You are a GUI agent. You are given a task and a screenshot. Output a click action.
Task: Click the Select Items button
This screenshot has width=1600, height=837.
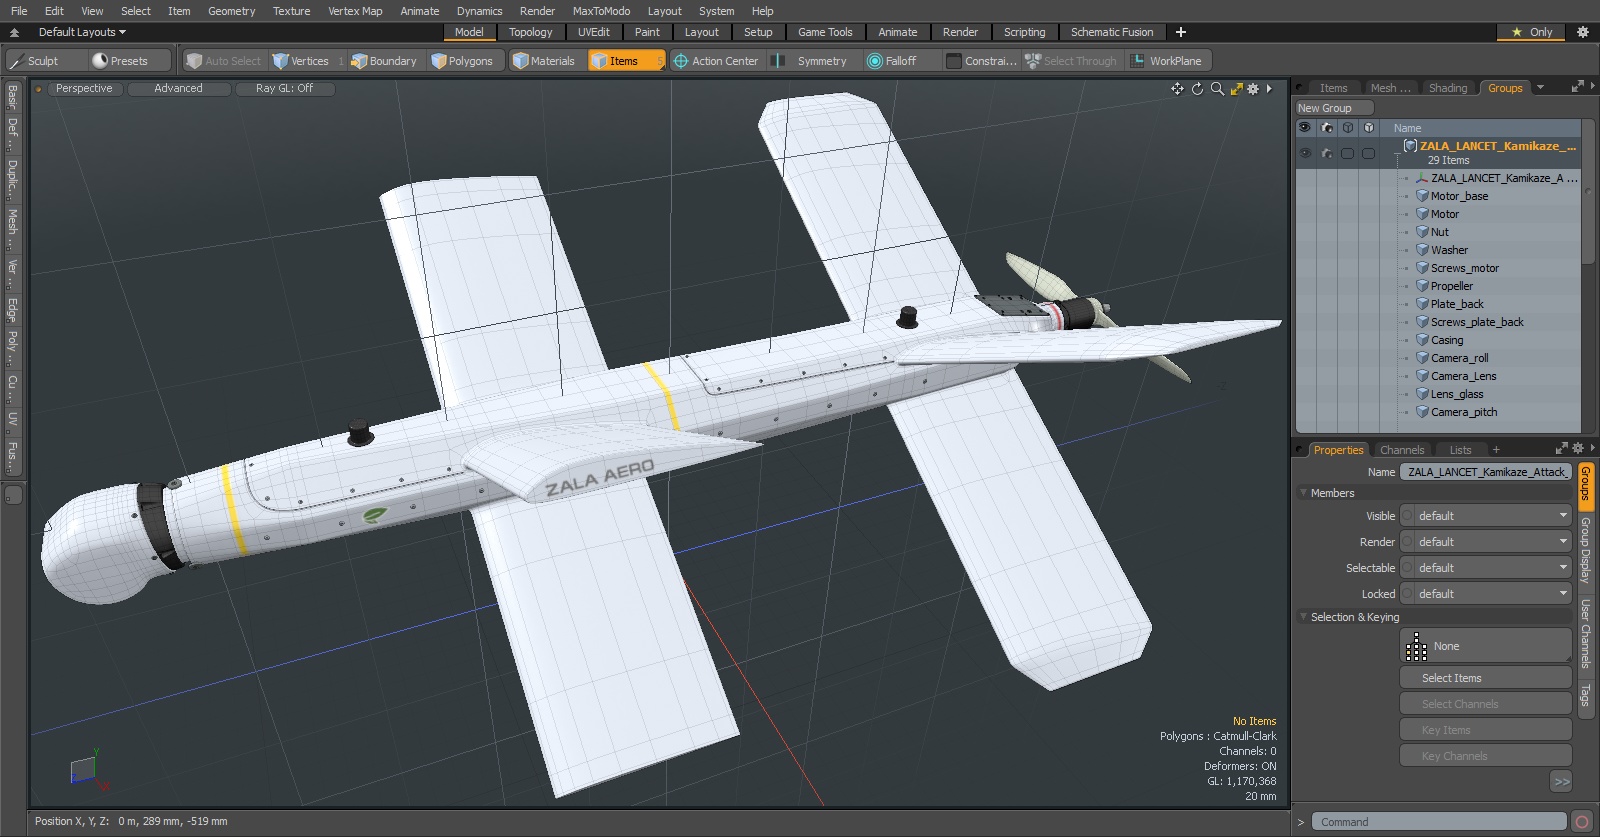1486,678
